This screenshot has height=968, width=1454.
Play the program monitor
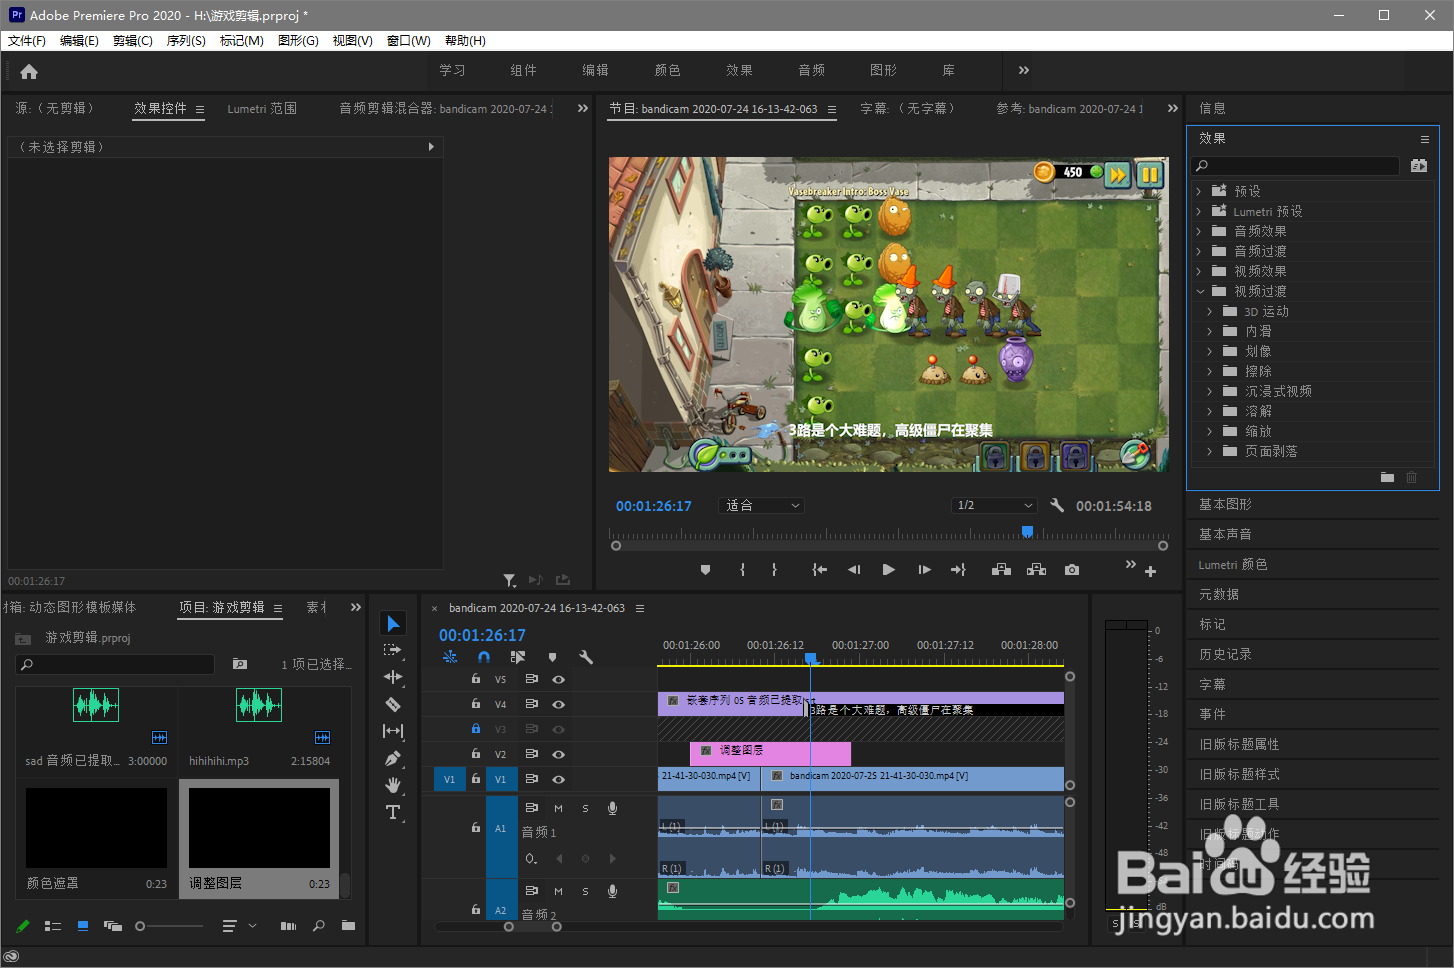888,570
